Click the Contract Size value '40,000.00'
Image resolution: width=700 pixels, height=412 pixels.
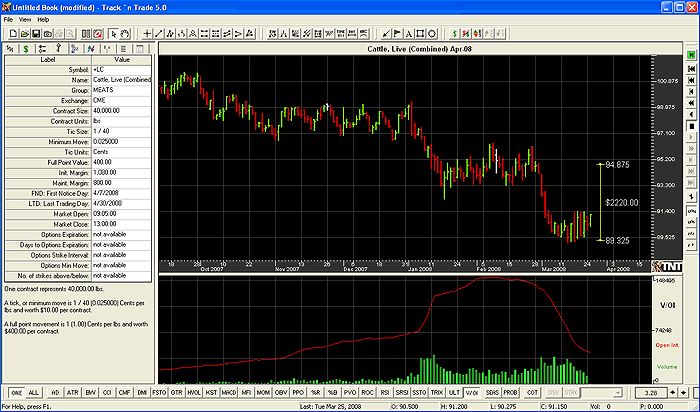tap(121, 111)
